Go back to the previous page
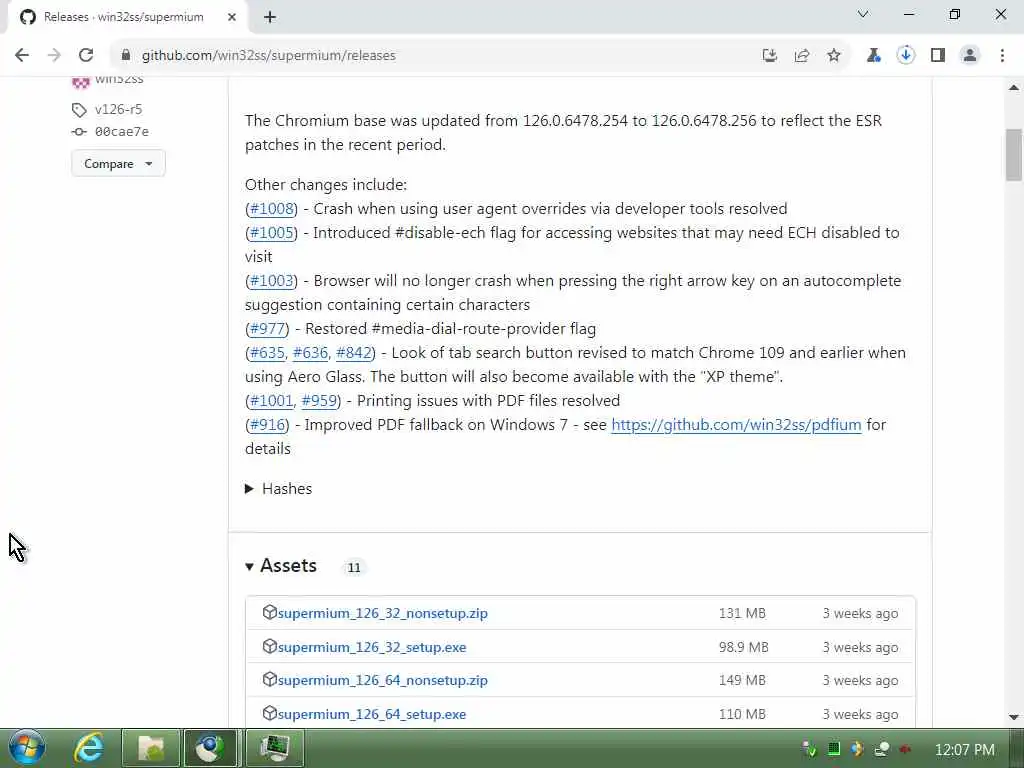The width and height of the screenshot is (1024, 768). 22,56
